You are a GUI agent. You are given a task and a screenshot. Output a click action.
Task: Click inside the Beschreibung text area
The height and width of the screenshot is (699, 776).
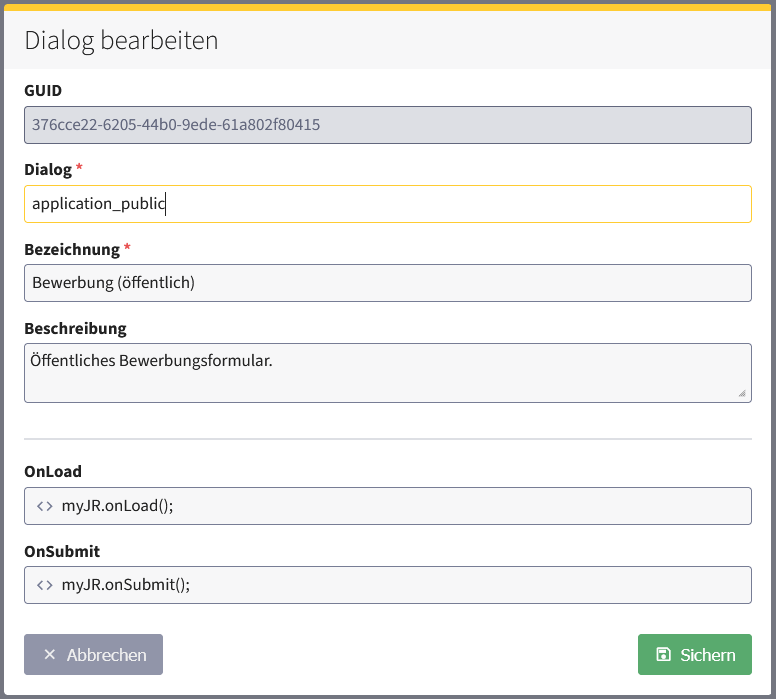click(387, 373)
